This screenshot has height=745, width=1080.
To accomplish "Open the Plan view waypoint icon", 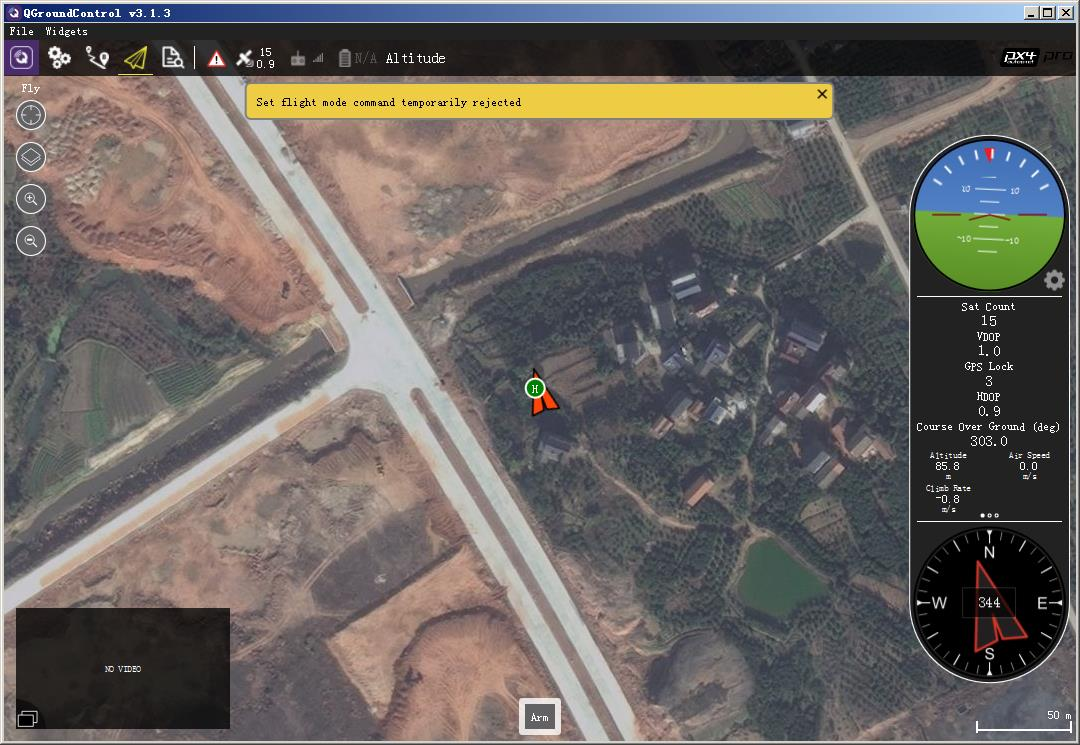I will (97, 58).
